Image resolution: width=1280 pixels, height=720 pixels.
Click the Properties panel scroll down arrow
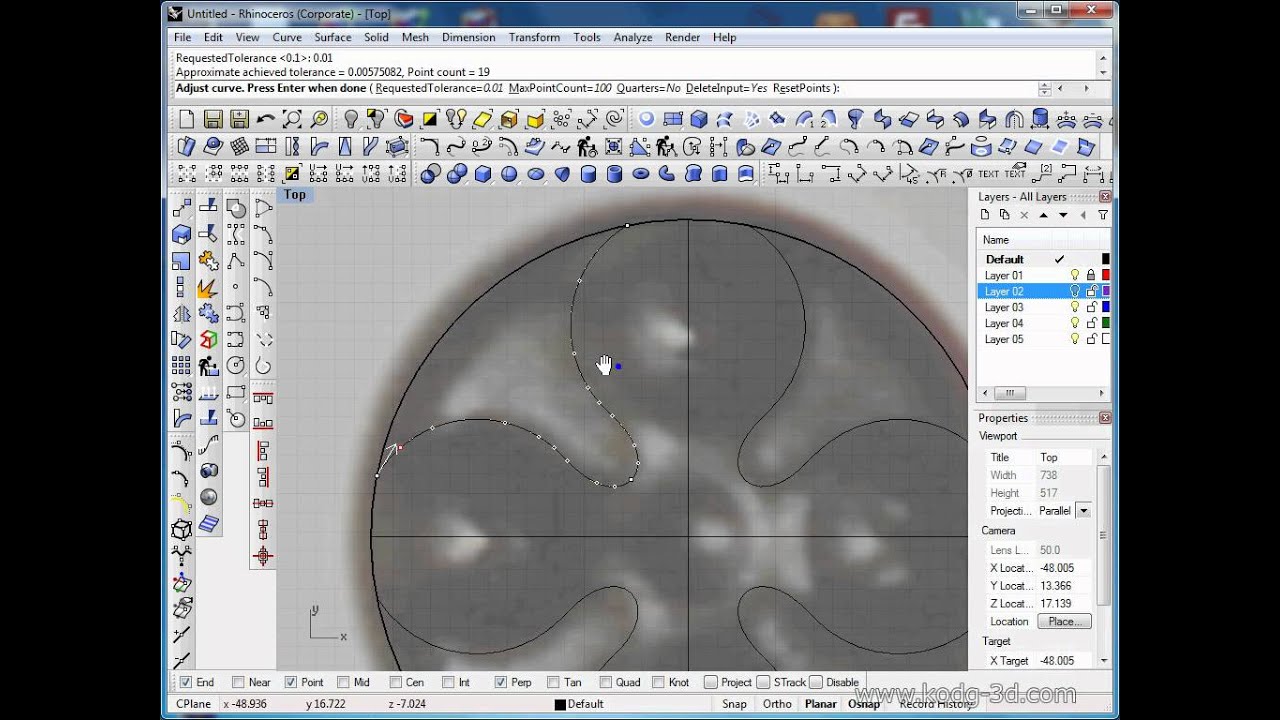[1103, 660]
